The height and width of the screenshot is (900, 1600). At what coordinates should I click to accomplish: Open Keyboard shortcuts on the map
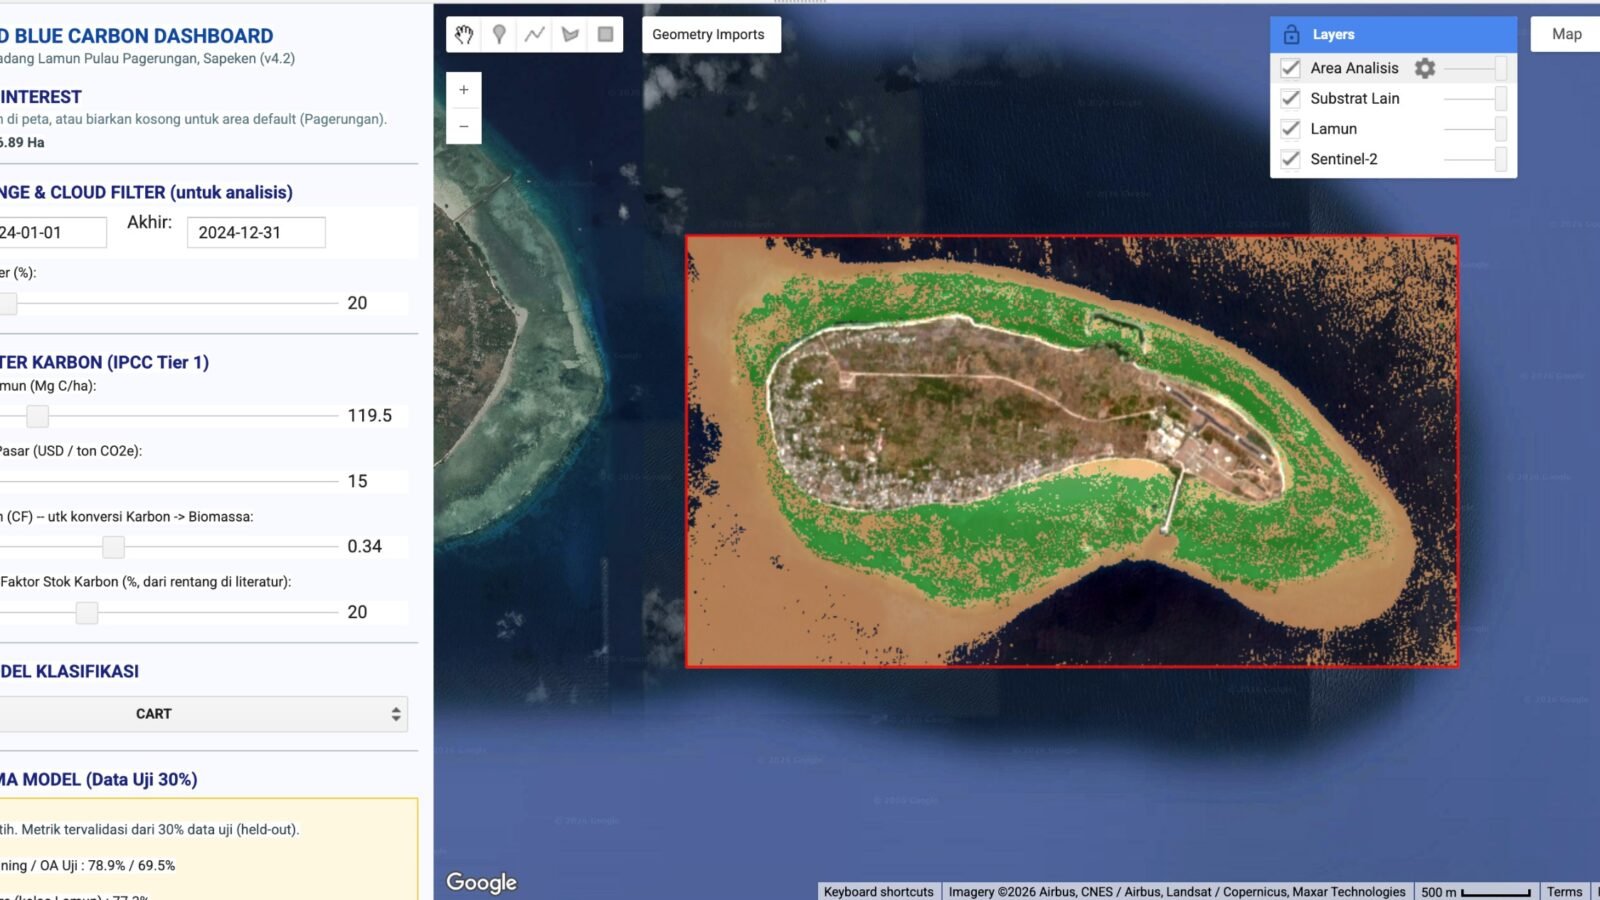[x=879, y=892]
